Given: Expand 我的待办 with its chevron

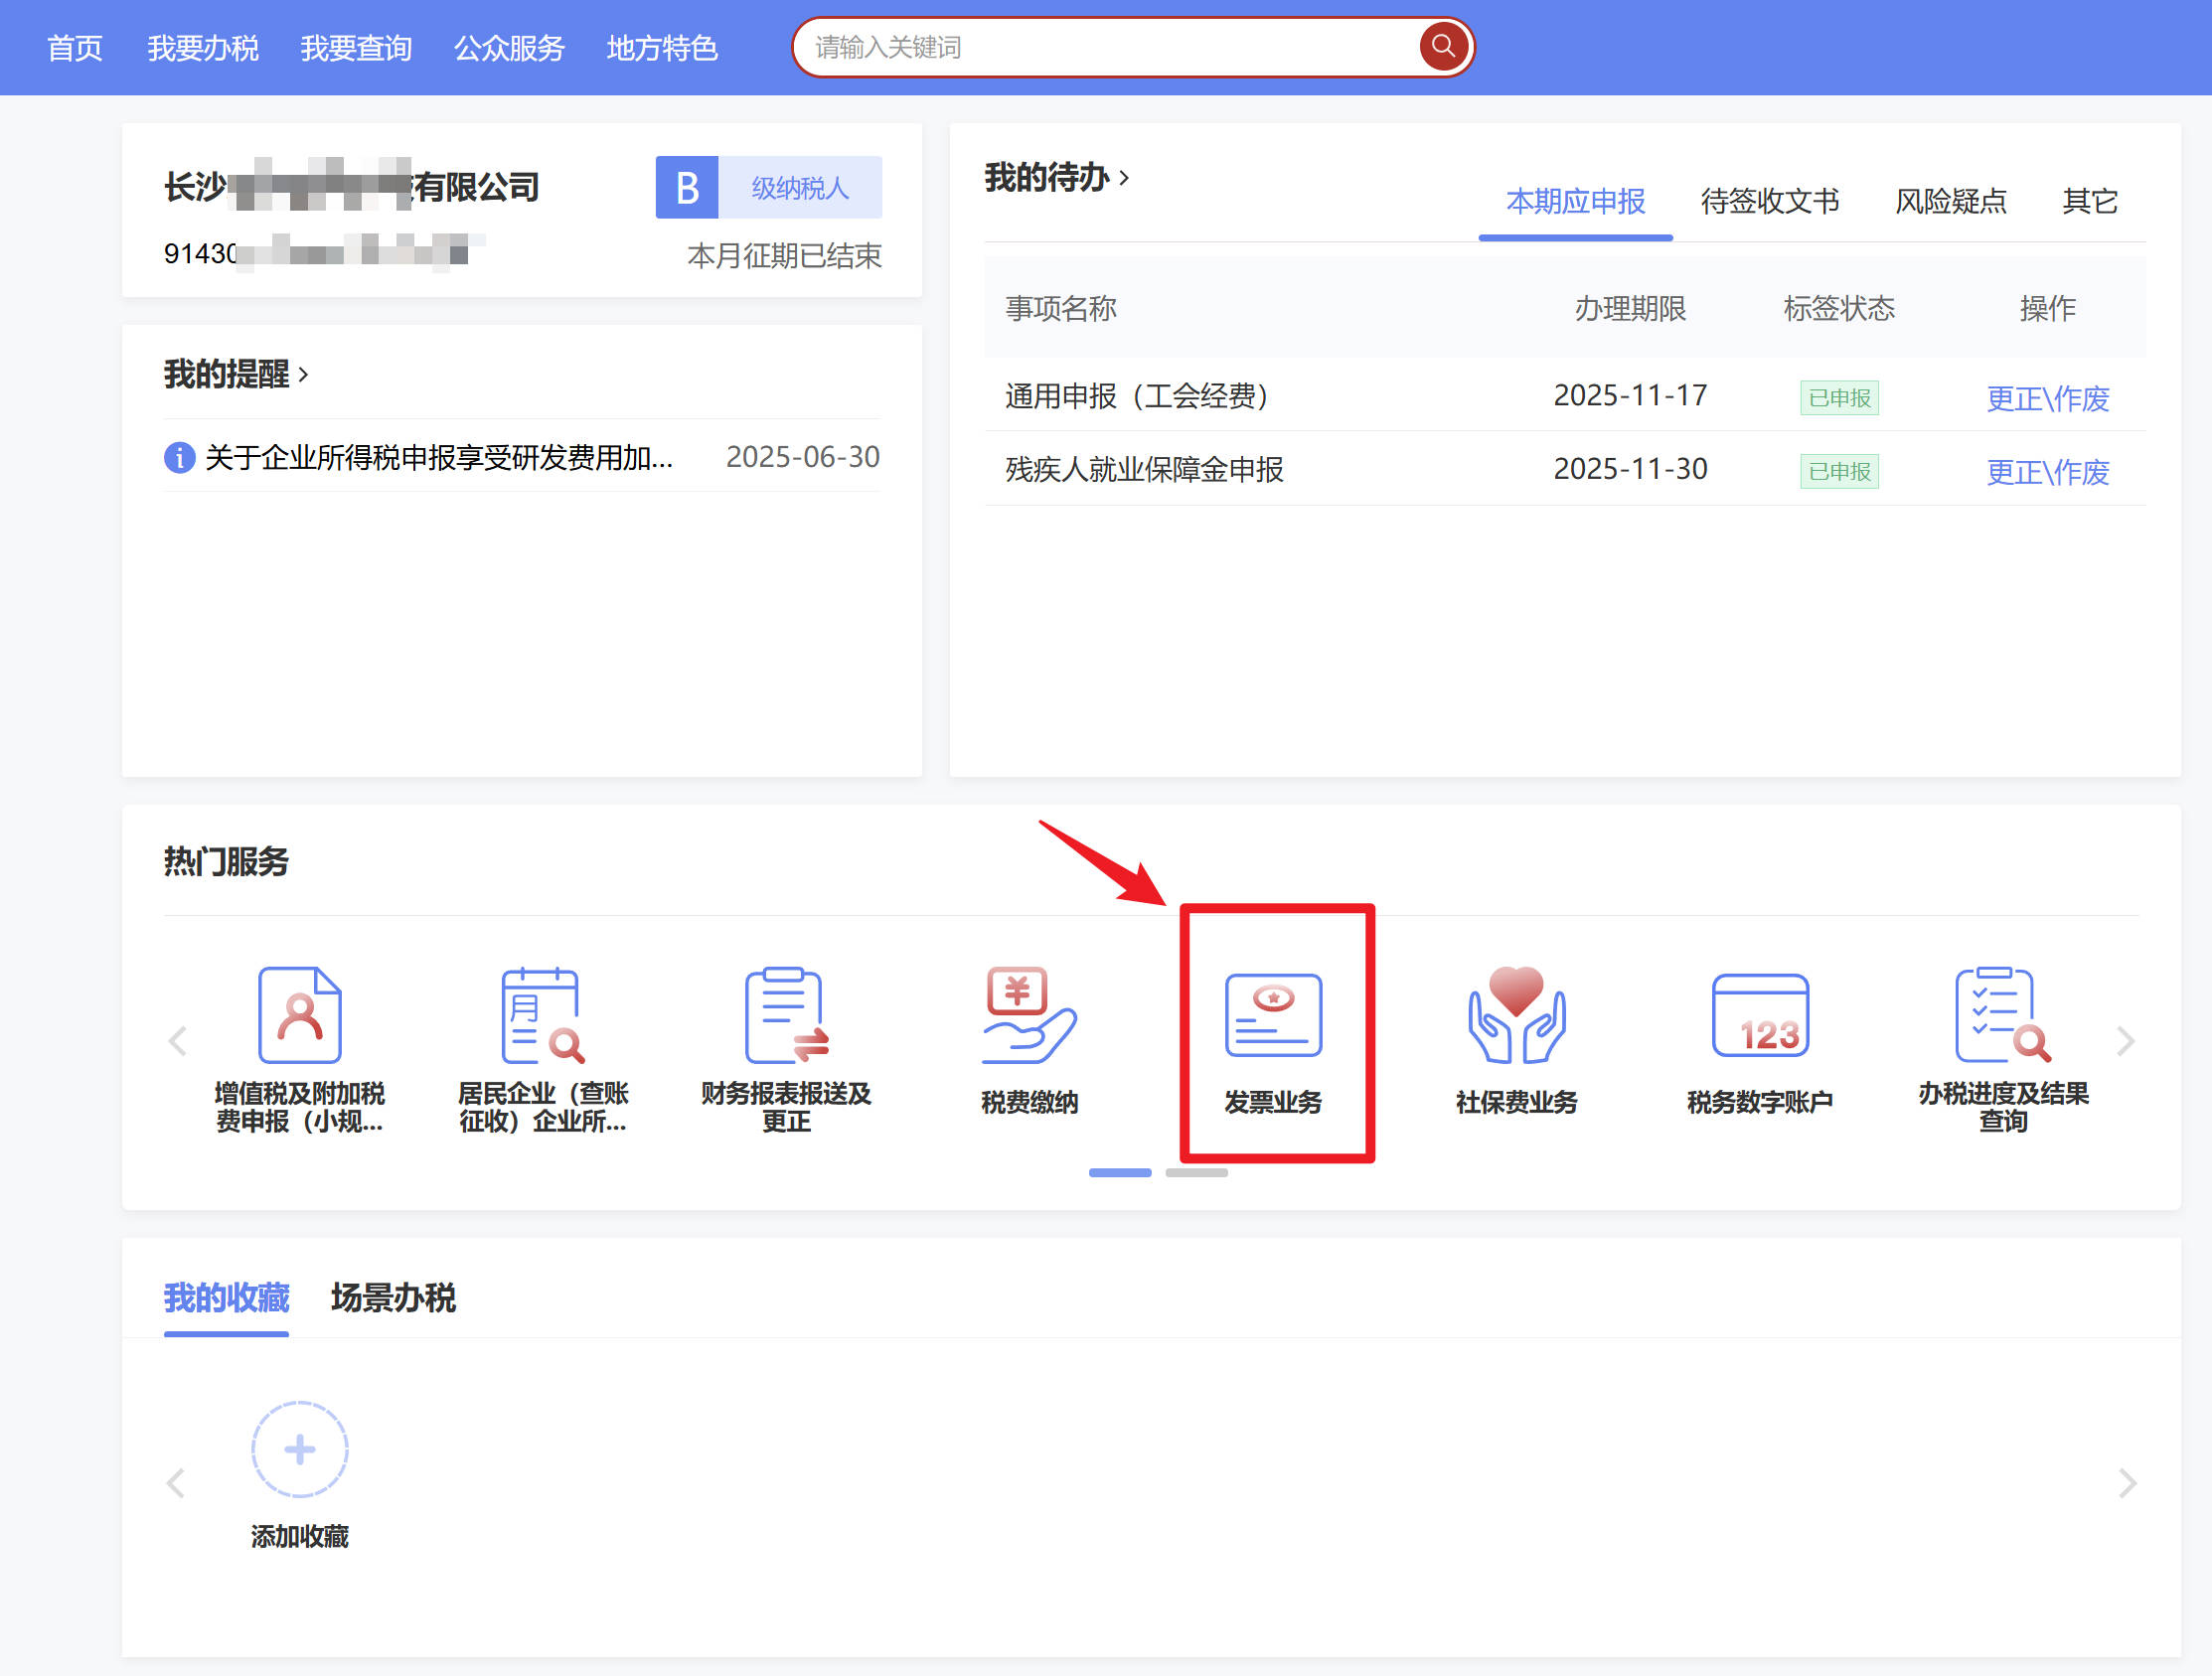Looking at the screenshot, I should point(1124,178).
